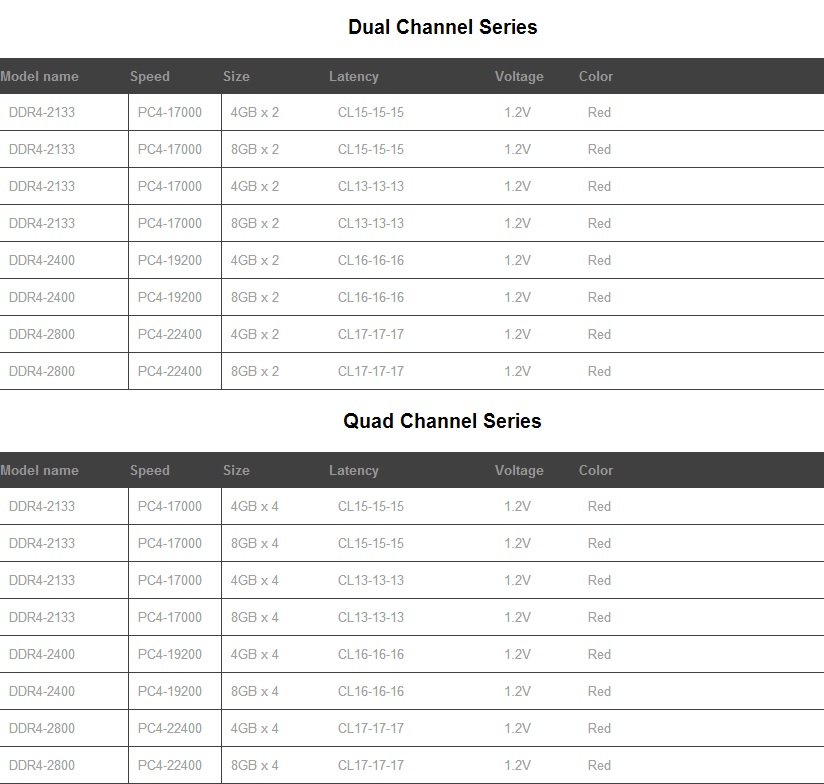Click CL17-17-17 latency in the 4GB x 4 row

(x=371, y=728)
